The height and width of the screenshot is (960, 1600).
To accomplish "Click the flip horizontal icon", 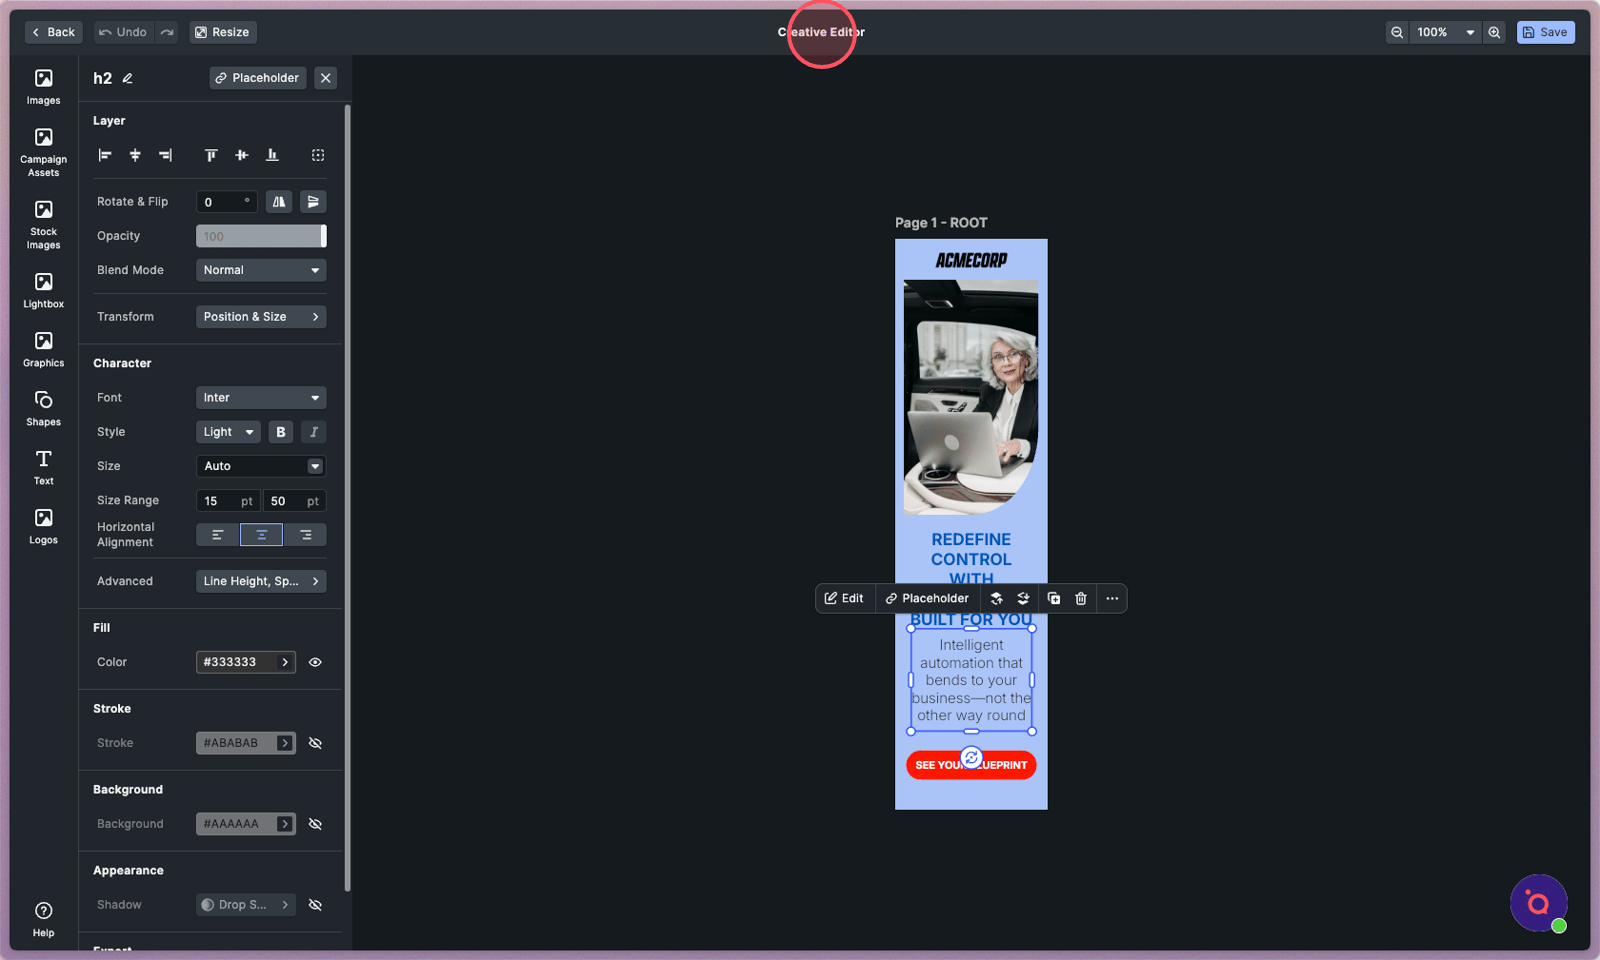I will tap(279, 202).
